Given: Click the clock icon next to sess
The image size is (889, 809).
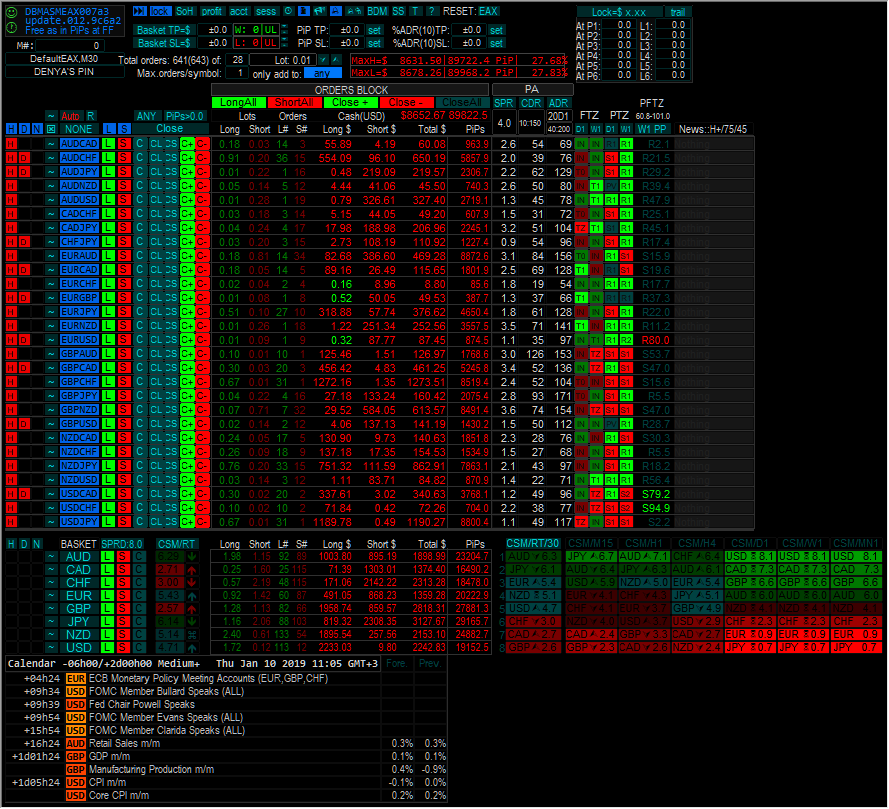Looking at the screenshot, I should point(289,11).
